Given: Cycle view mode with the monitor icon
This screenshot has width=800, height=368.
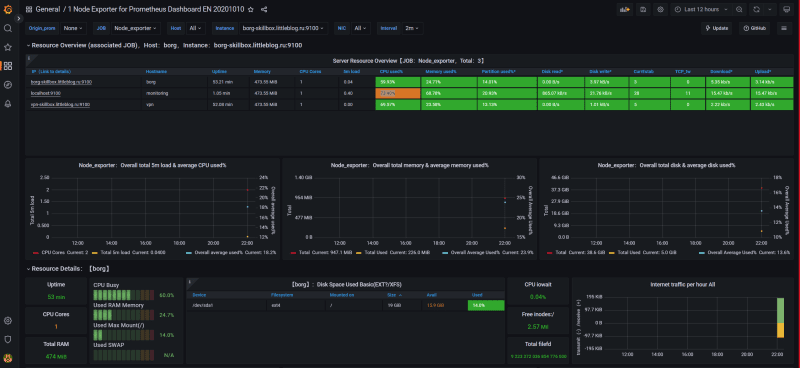Looking at the screenshot, I should (786, 9).
